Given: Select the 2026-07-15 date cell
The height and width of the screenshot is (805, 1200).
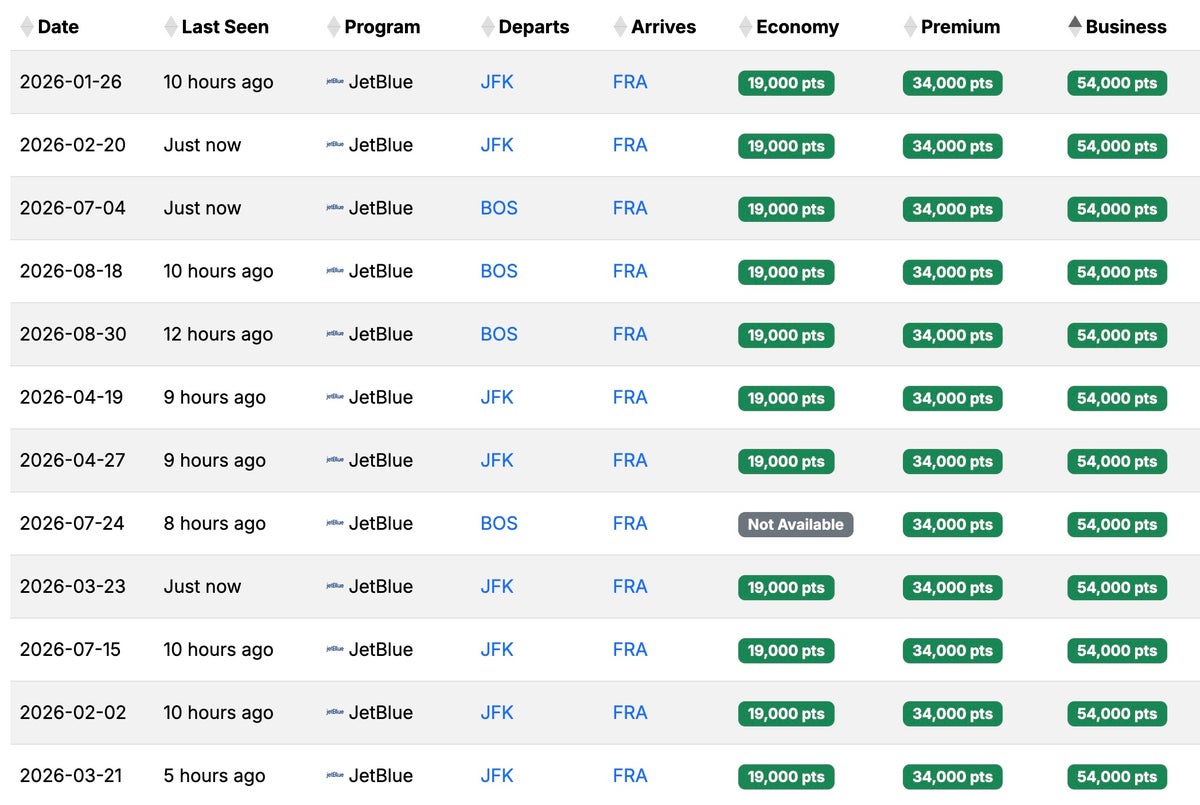Looking at the screenshot, I should point(70,650).
